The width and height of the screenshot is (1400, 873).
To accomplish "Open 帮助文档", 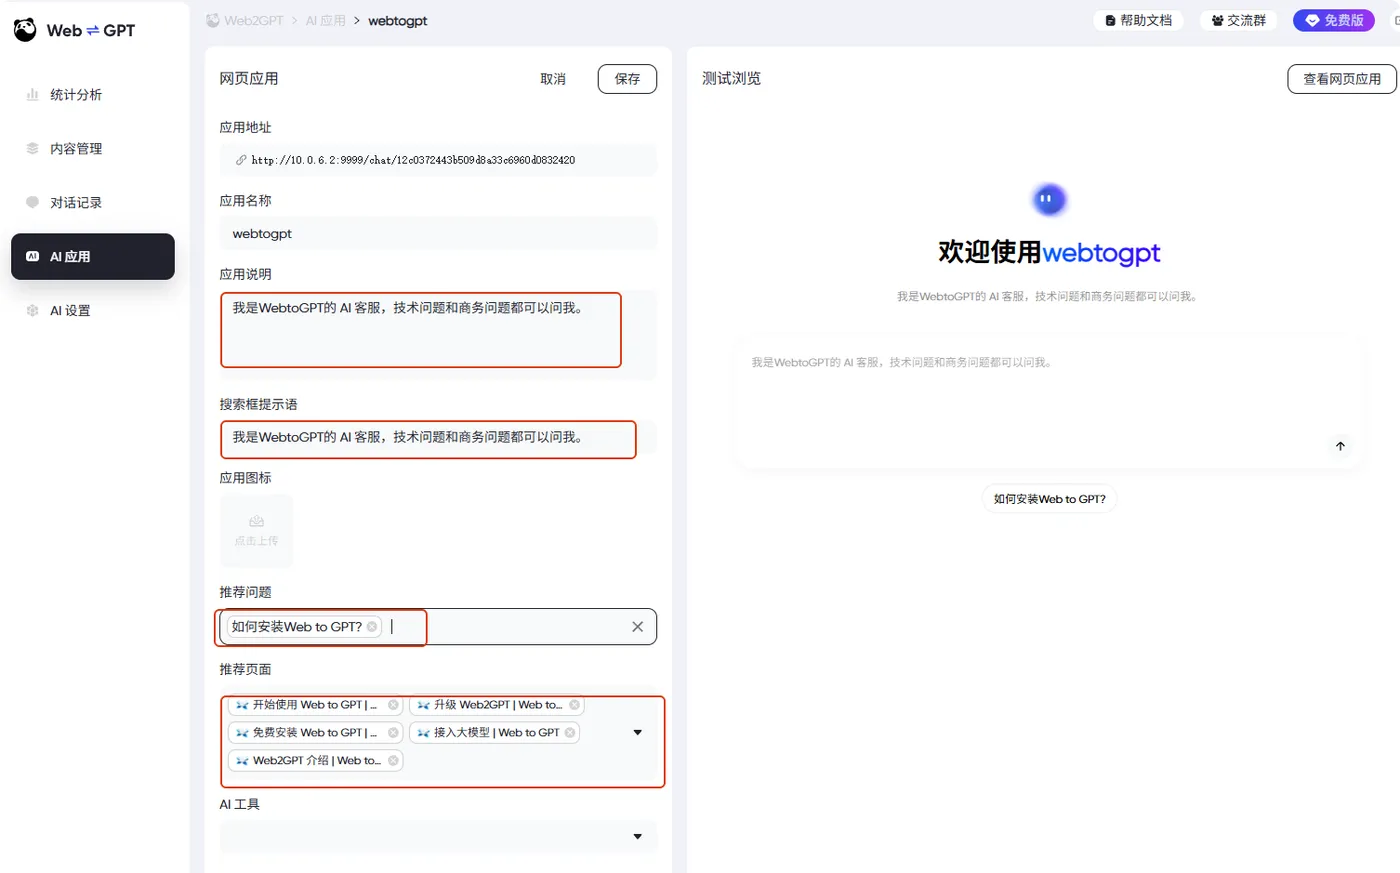I will (x=1139, y=20).
